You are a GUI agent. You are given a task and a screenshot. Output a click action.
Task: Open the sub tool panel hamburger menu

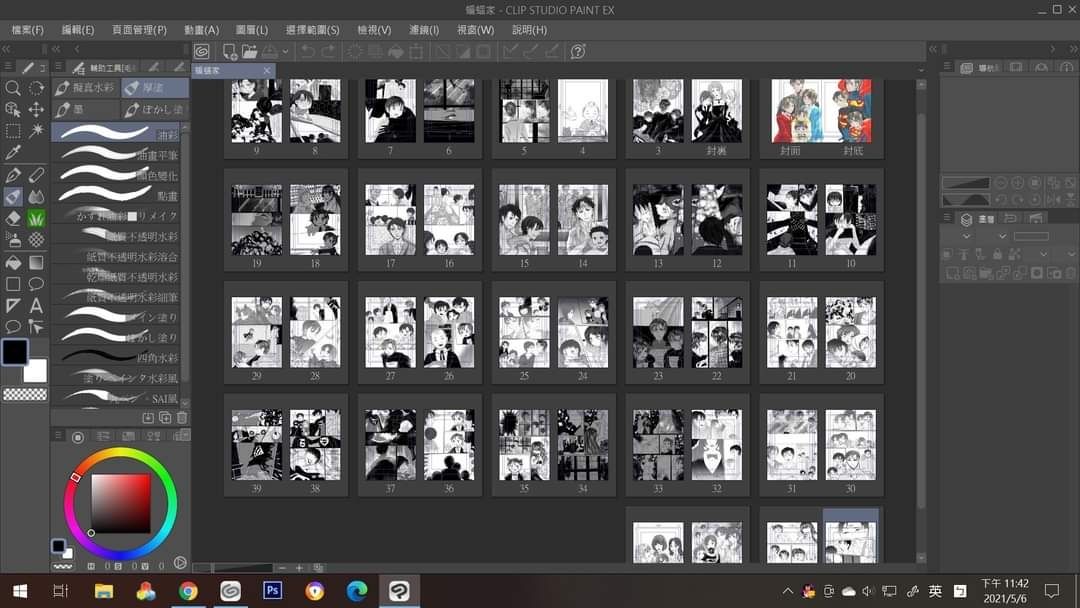(x=59, y=67)
